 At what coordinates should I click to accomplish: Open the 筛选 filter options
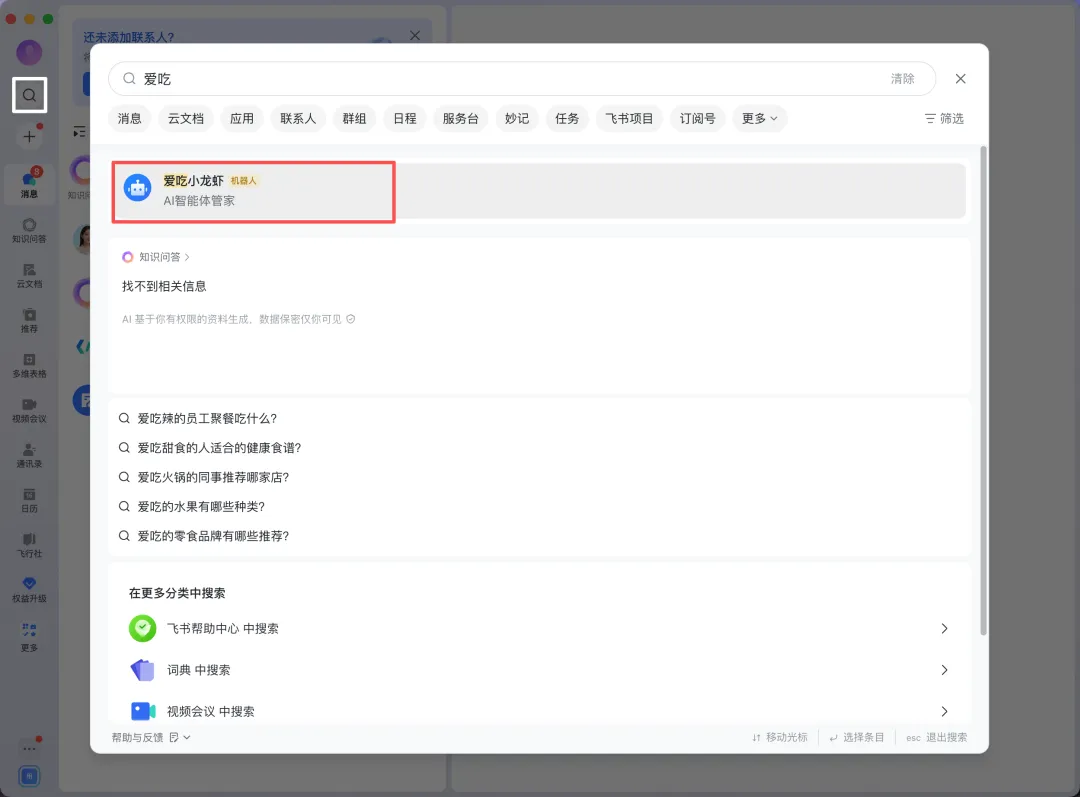(944, 118)
